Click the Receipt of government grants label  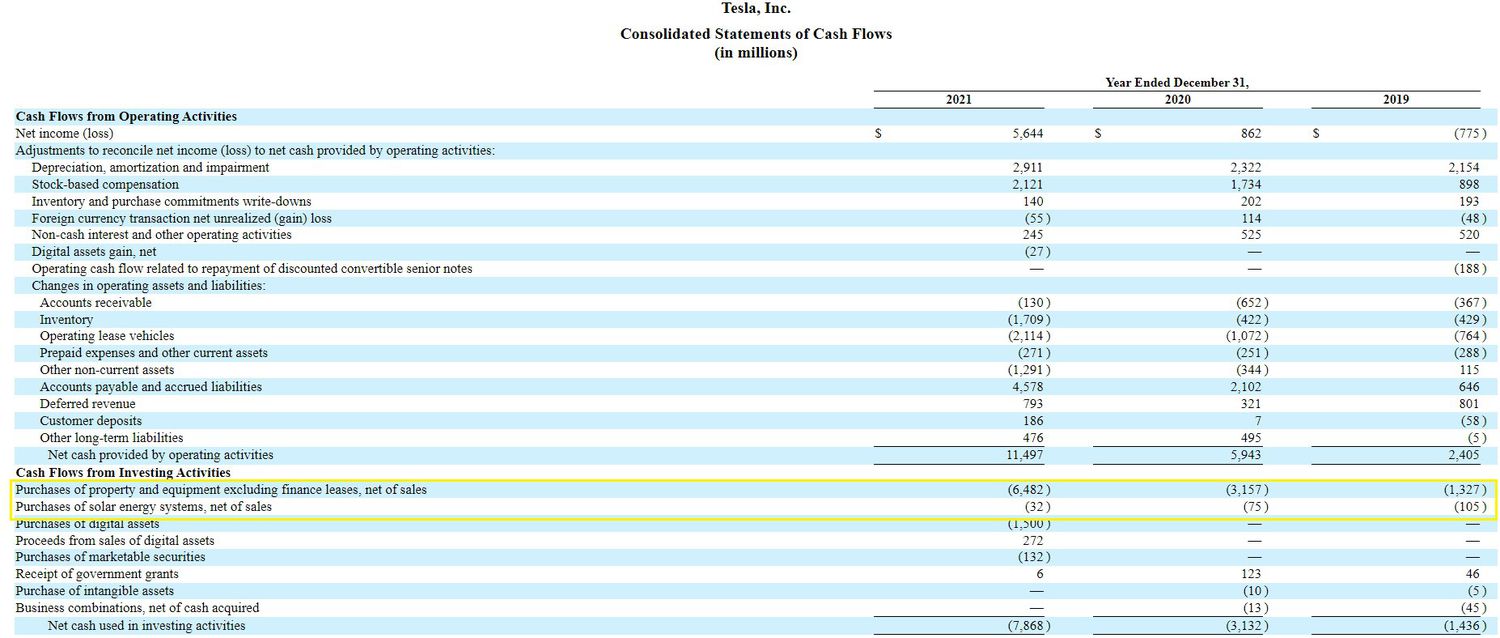click(97, 574)
